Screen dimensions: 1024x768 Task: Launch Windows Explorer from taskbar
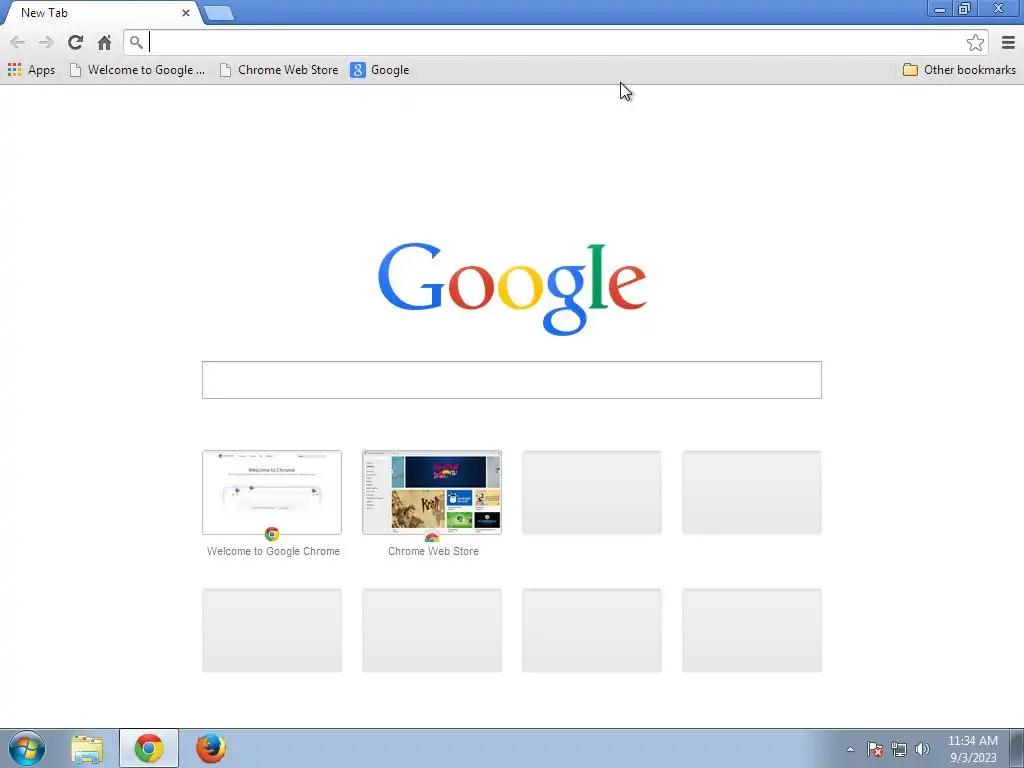coord(87,749)
